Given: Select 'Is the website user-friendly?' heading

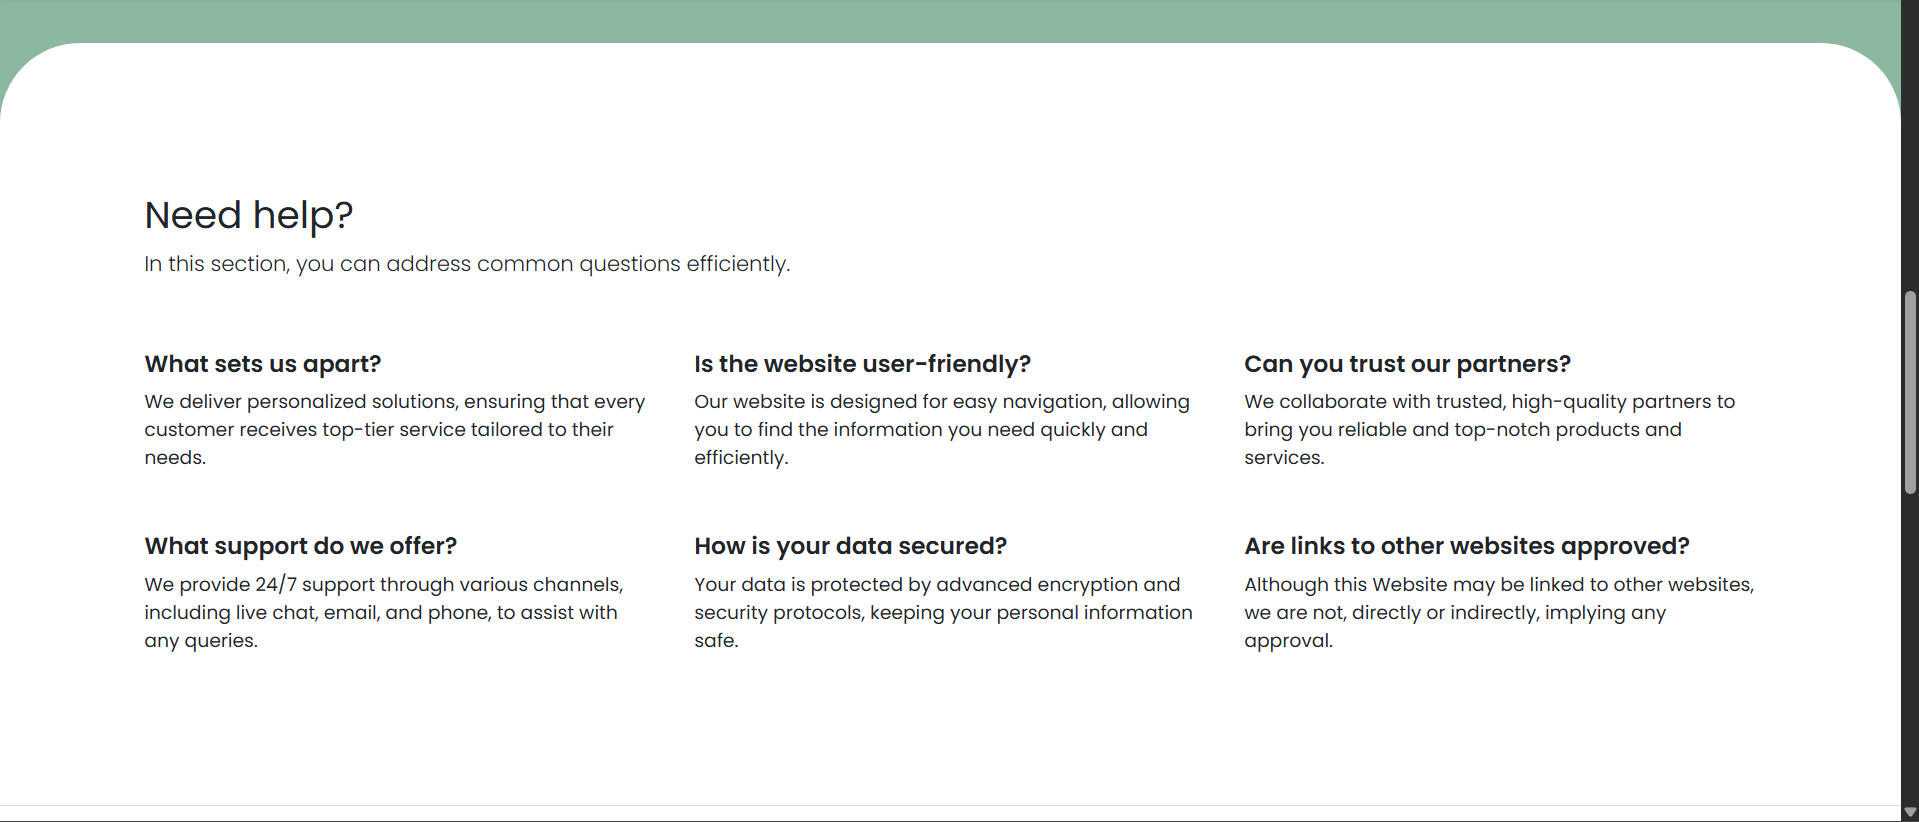Looking at the screenshot, I should (x=862, y=364).
